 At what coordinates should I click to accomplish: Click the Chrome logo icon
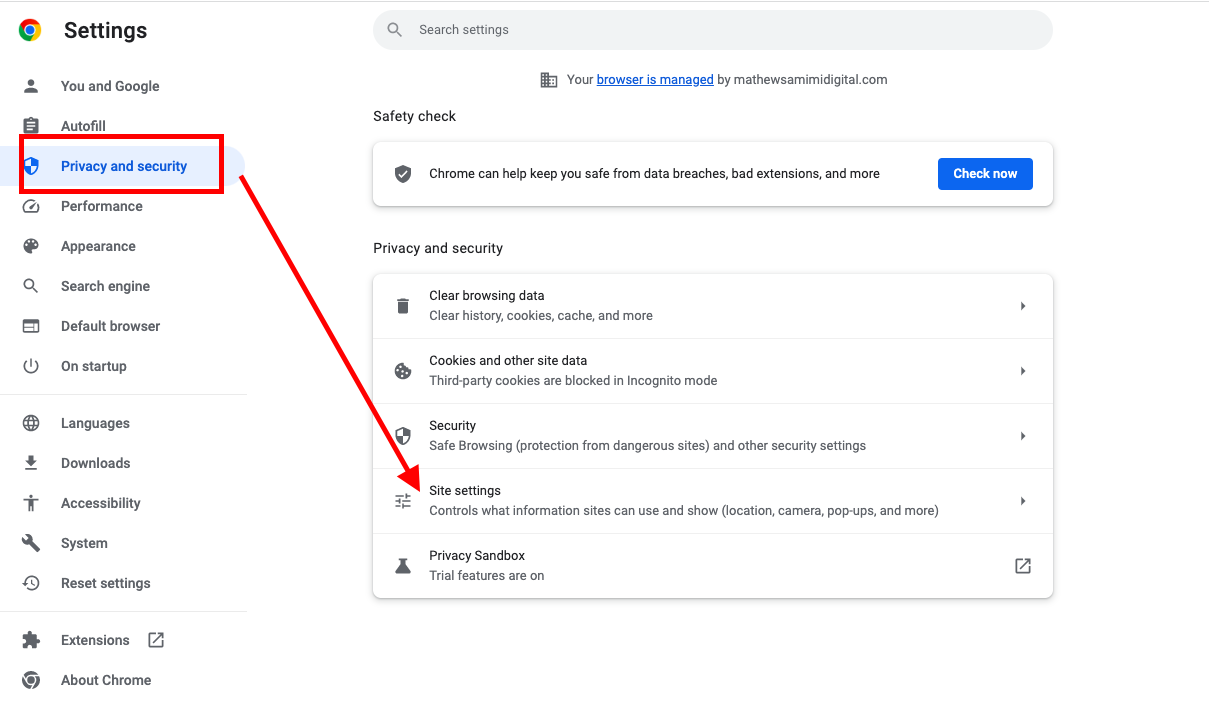(30, 31)
